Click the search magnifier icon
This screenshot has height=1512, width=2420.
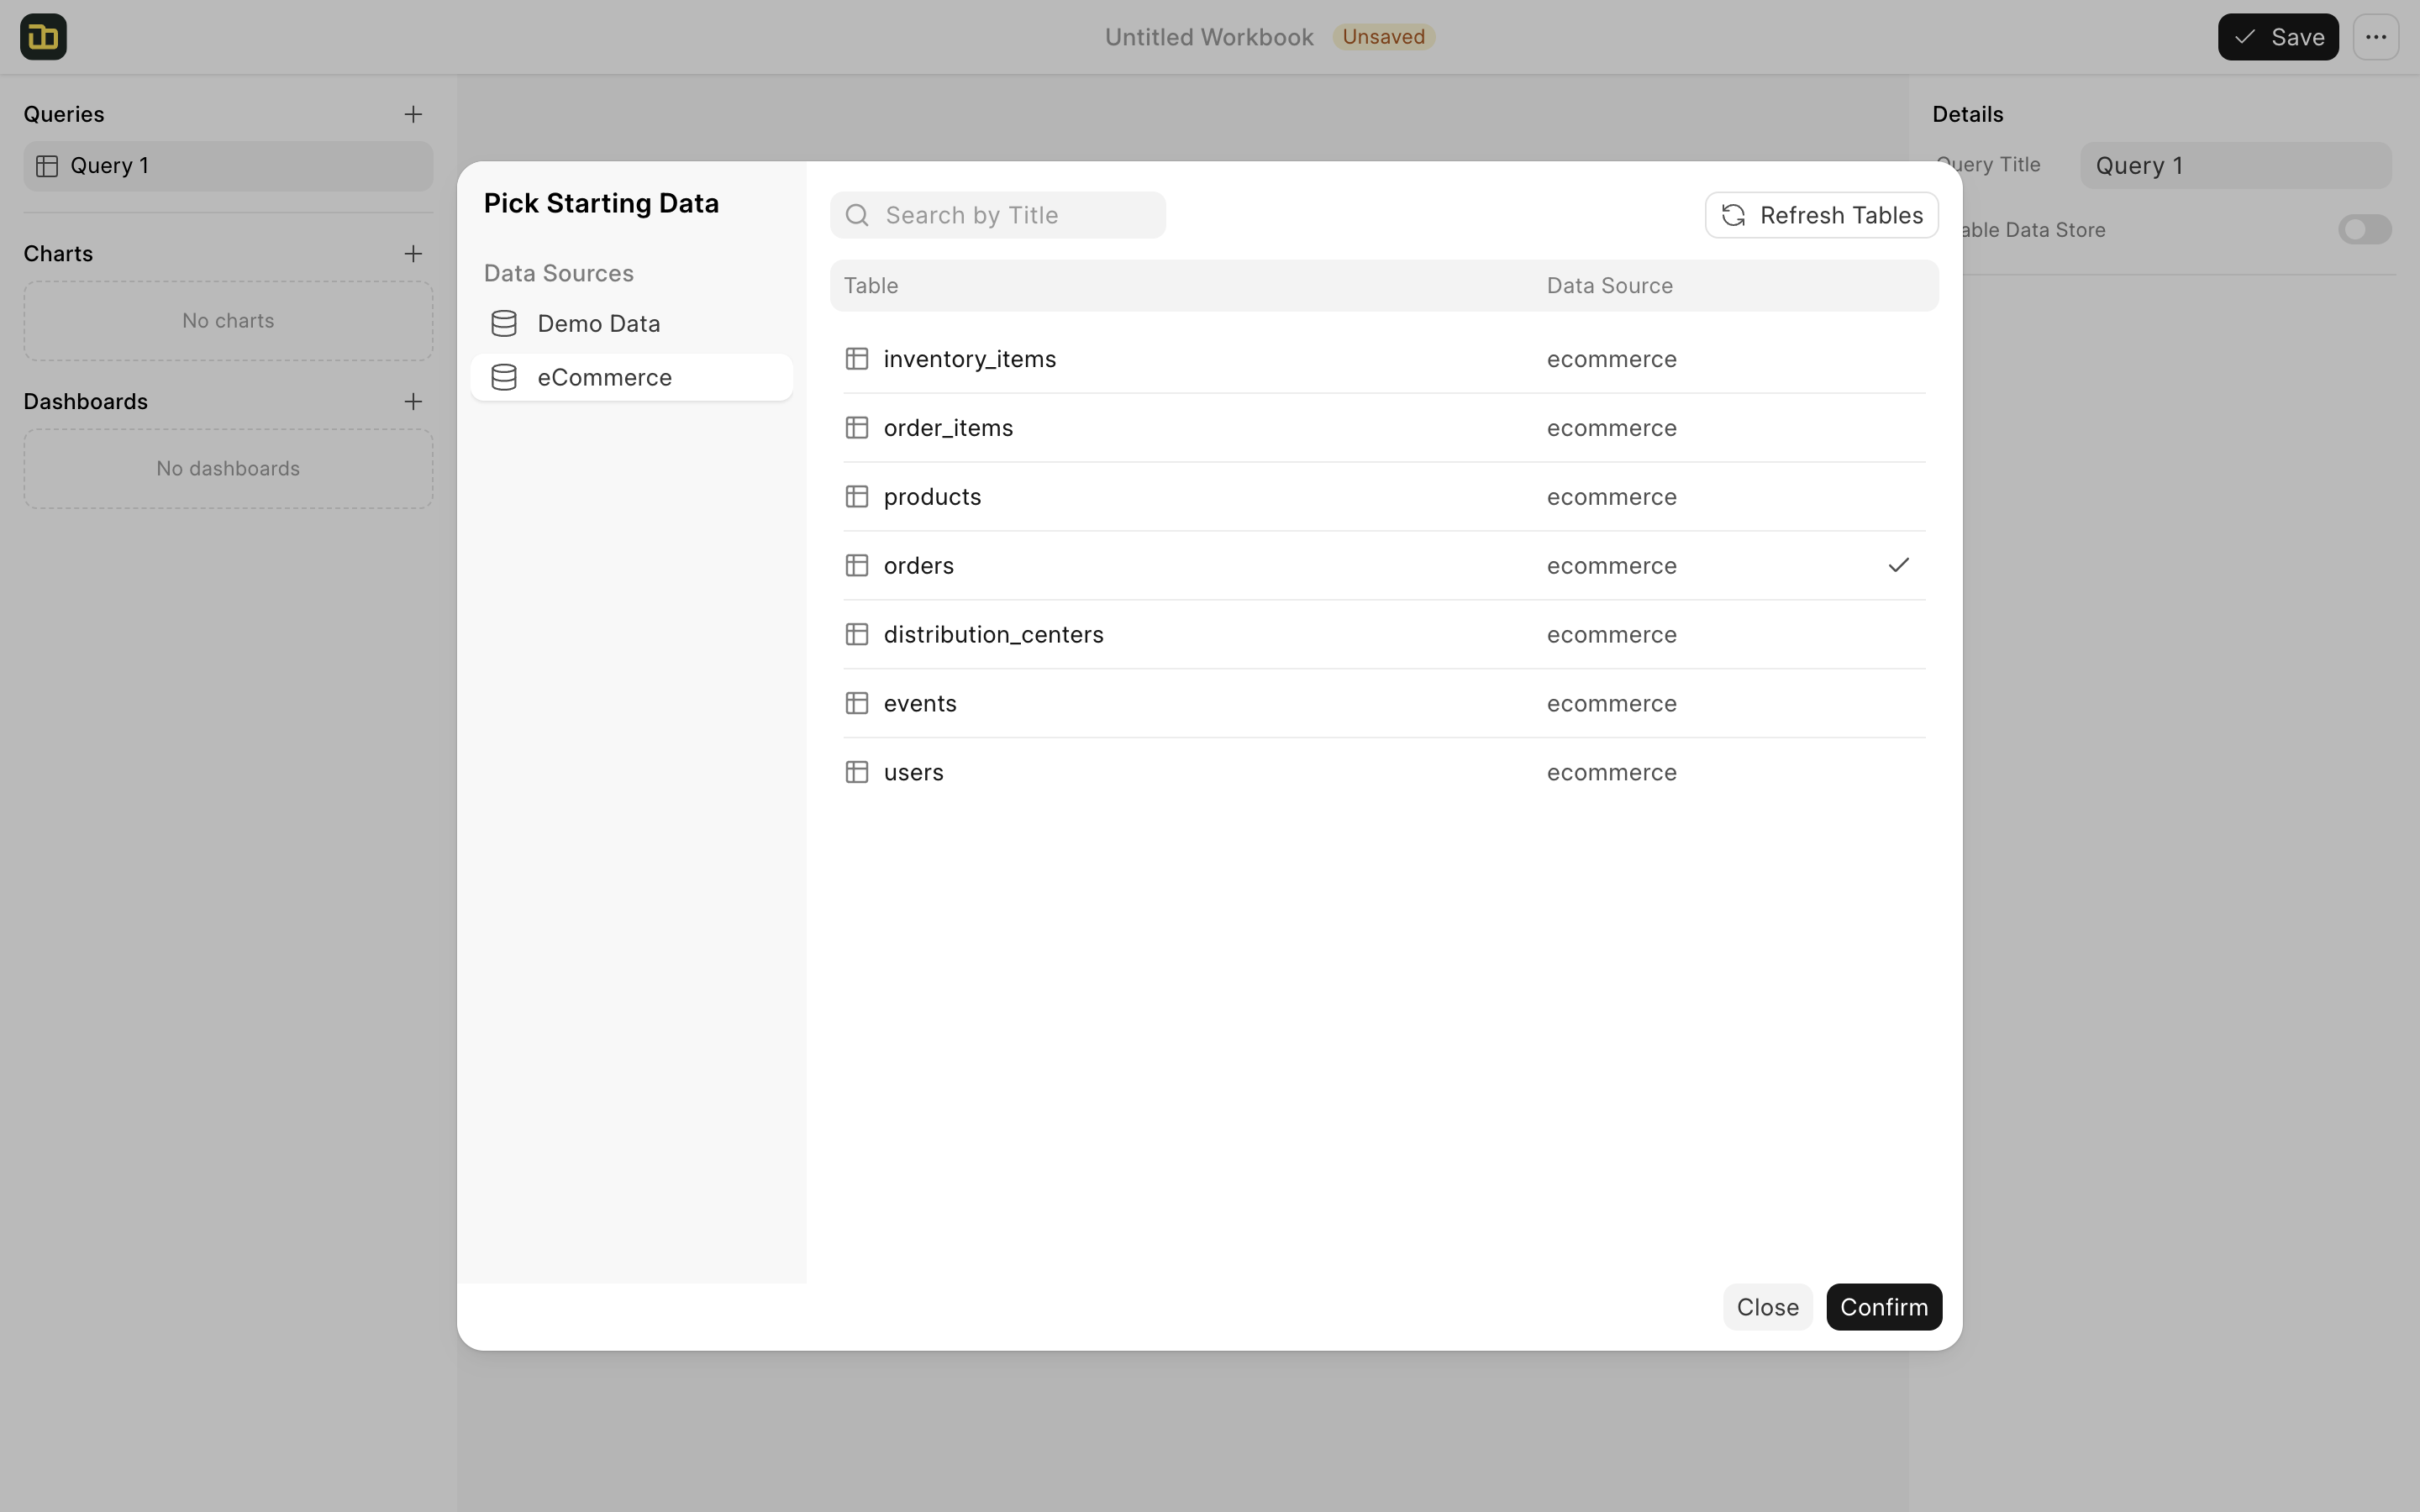pos(857,215)
